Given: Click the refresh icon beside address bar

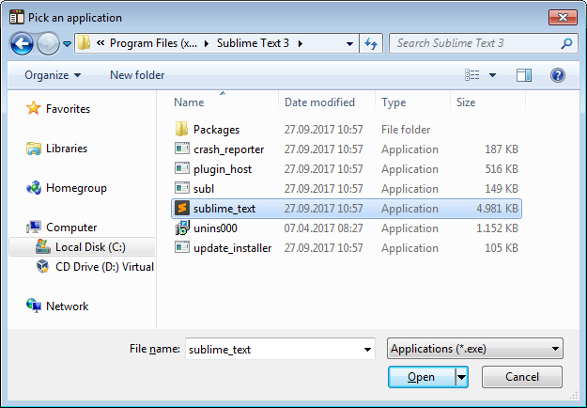Looking at the screenshot, I should point(371,43).
